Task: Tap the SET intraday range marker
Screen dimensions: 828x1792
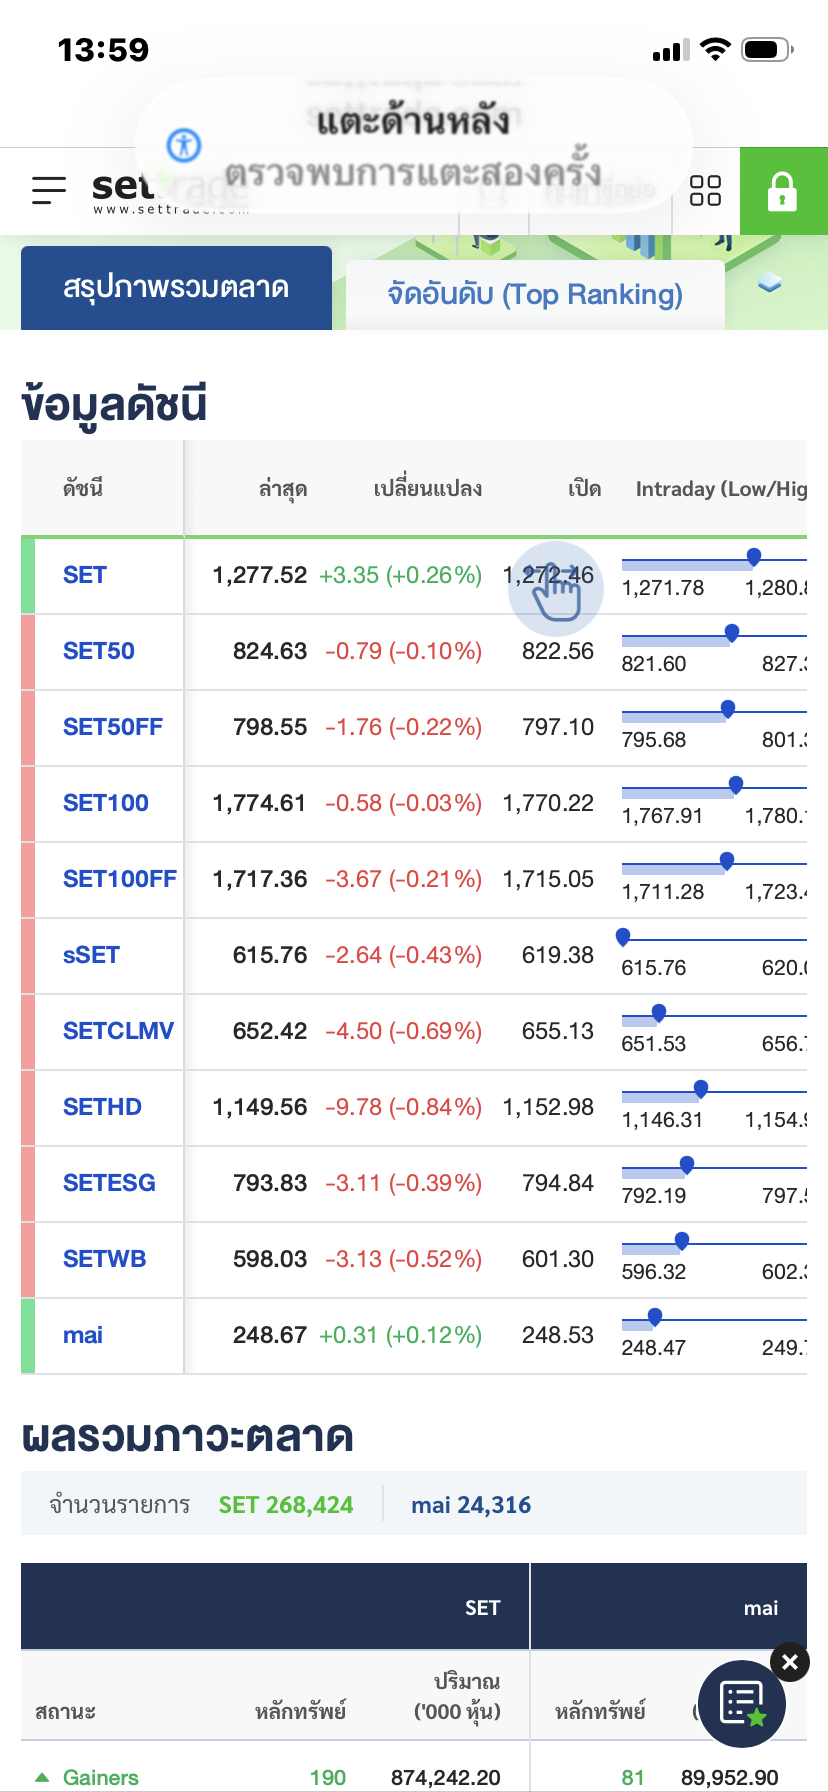Action: tap(754, 557)
